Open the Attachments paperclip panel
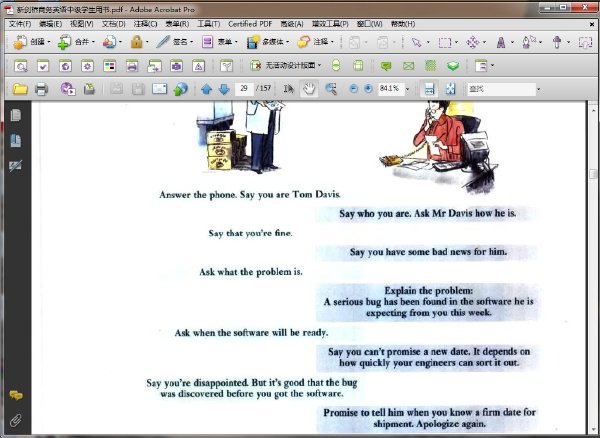 coord(16,420)
